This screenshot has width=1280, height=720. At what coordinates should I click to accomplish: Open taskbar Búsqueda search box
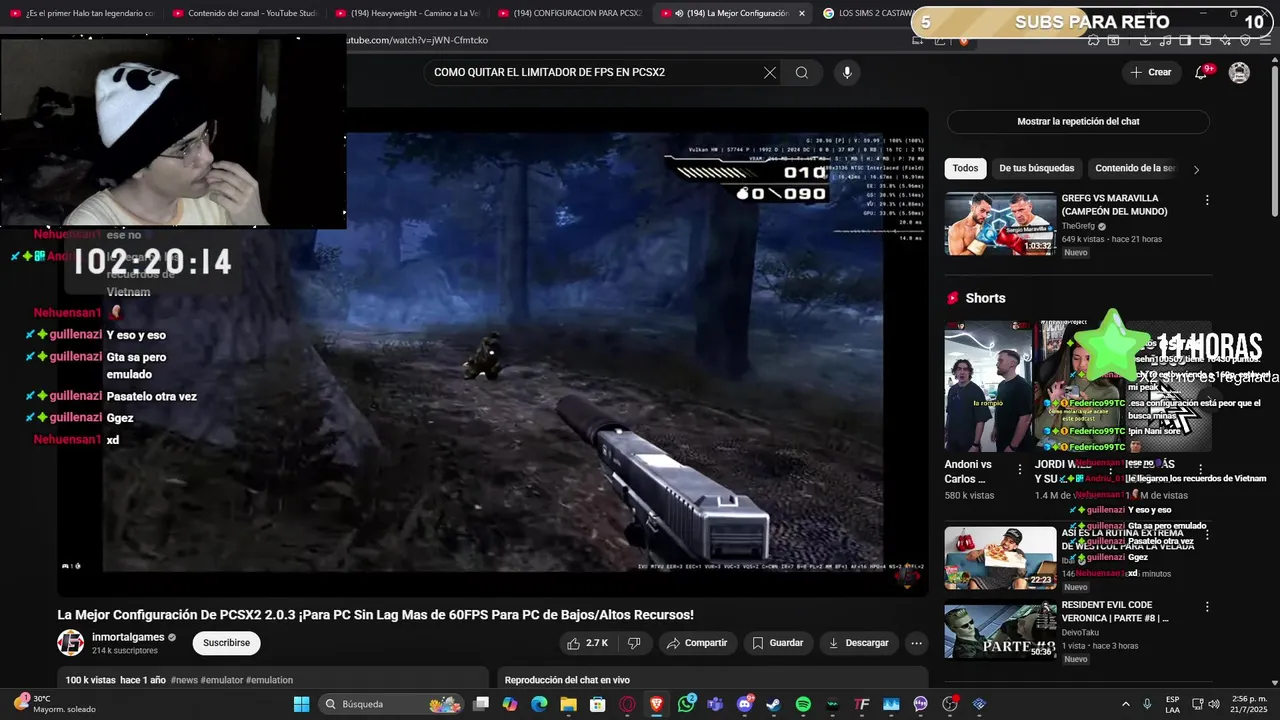392,704
